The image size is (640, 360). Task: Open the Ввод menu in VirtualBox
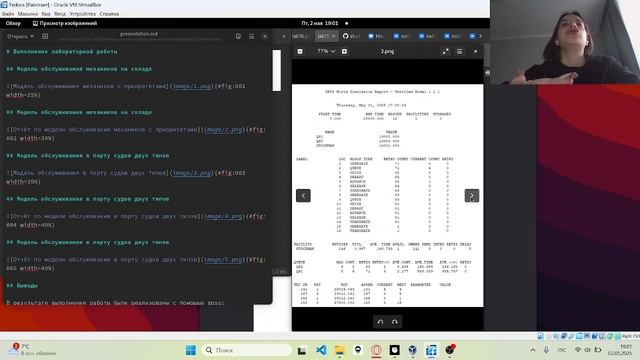(x=60, y=14)
